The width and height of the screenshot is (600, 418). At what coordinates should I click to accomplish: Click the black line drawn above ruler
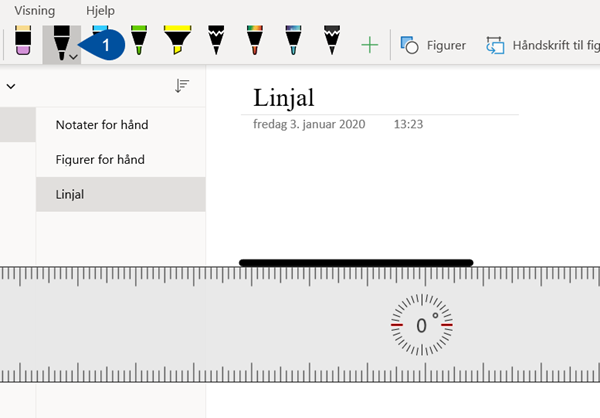(x=356, y=263)
